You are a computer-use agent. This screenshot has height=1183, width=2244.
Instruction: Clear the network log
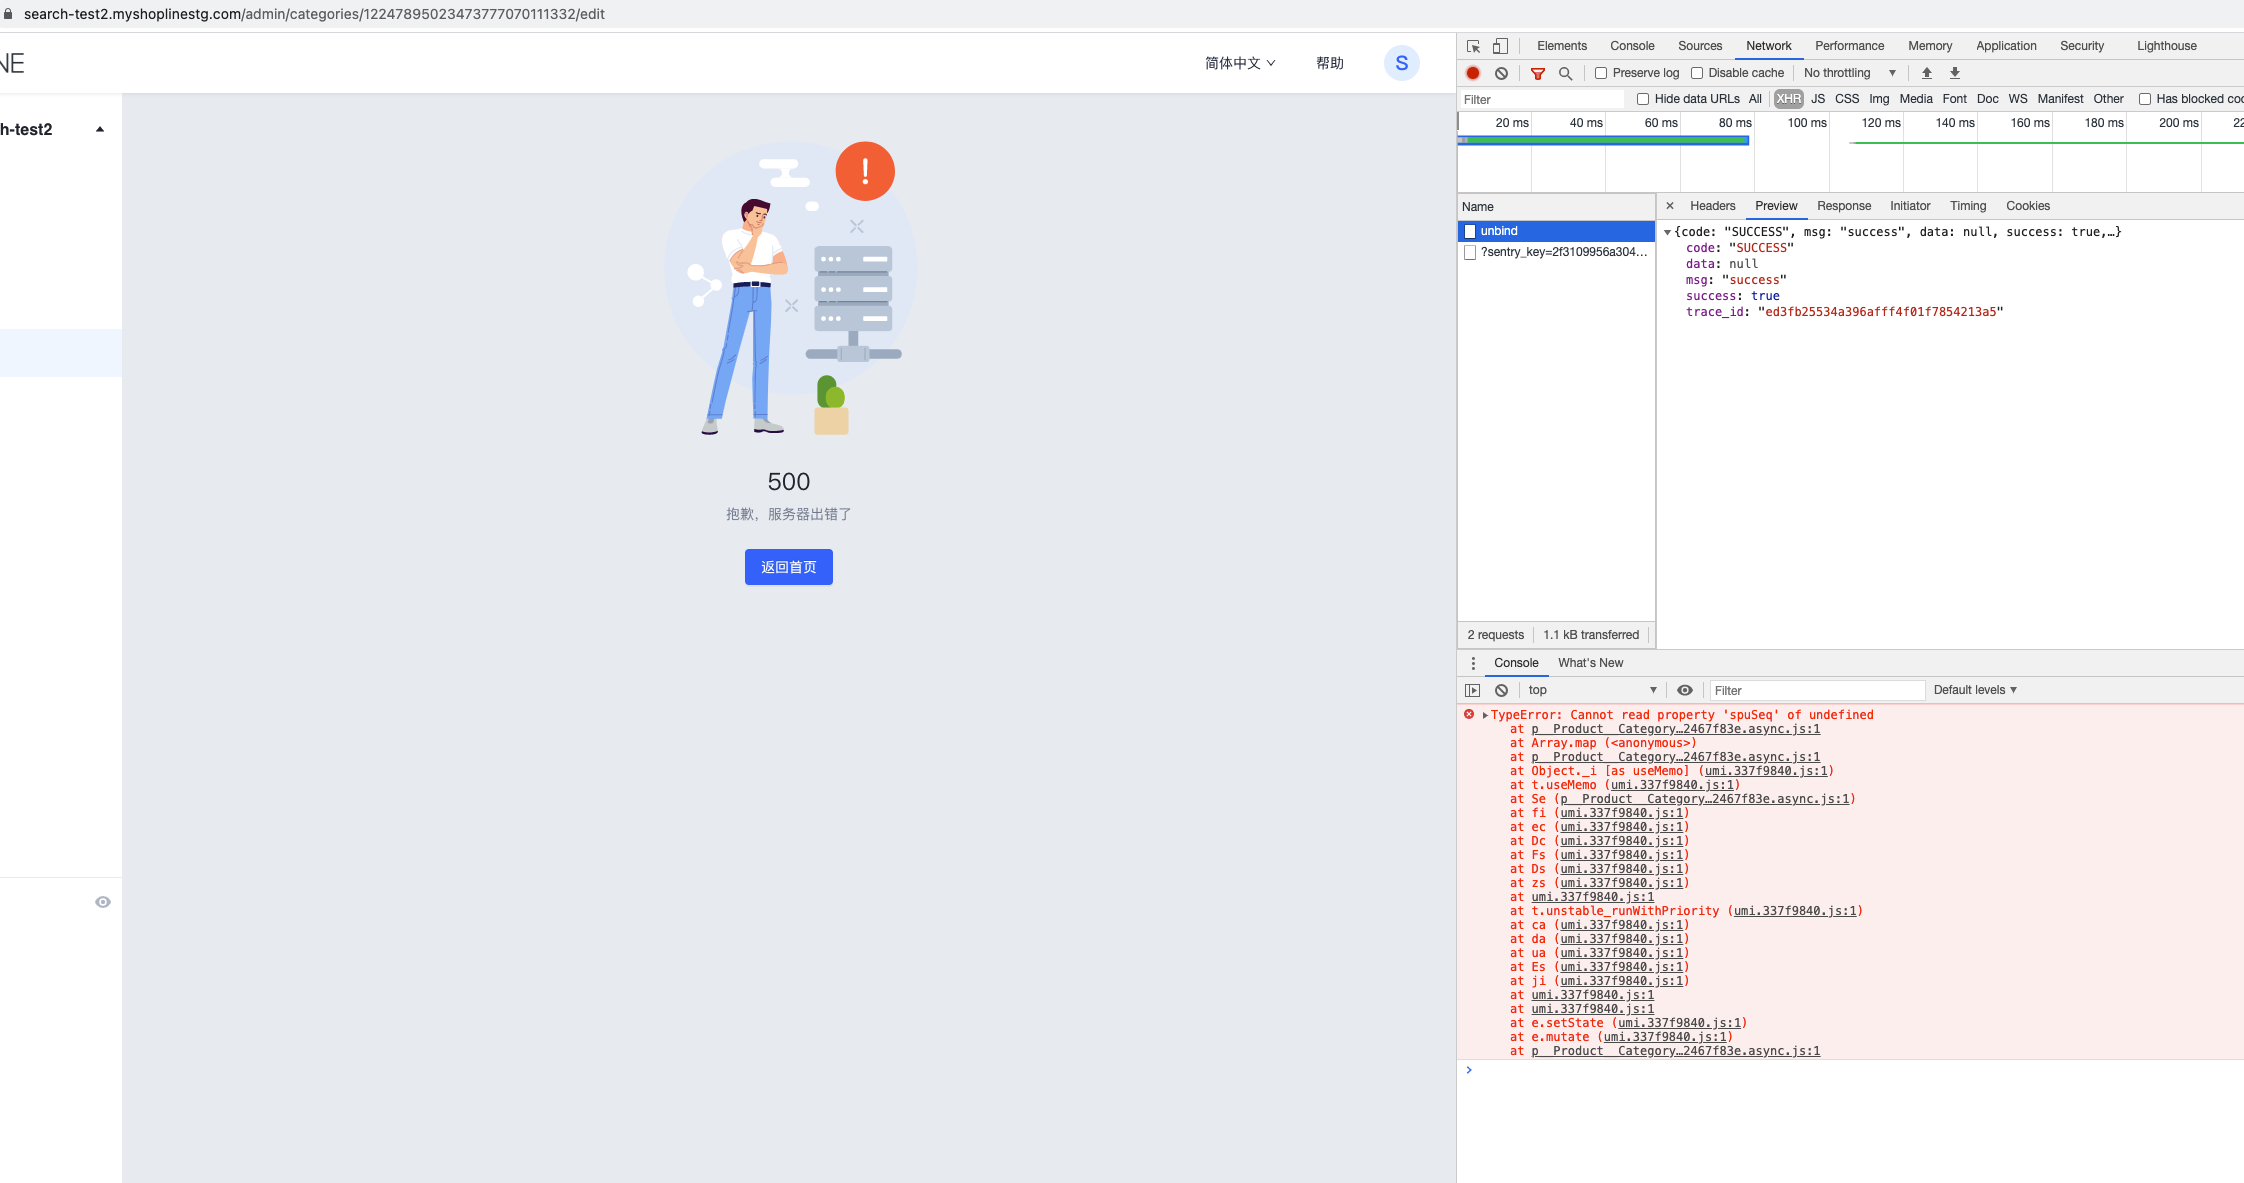click(x=1501, y=73)
